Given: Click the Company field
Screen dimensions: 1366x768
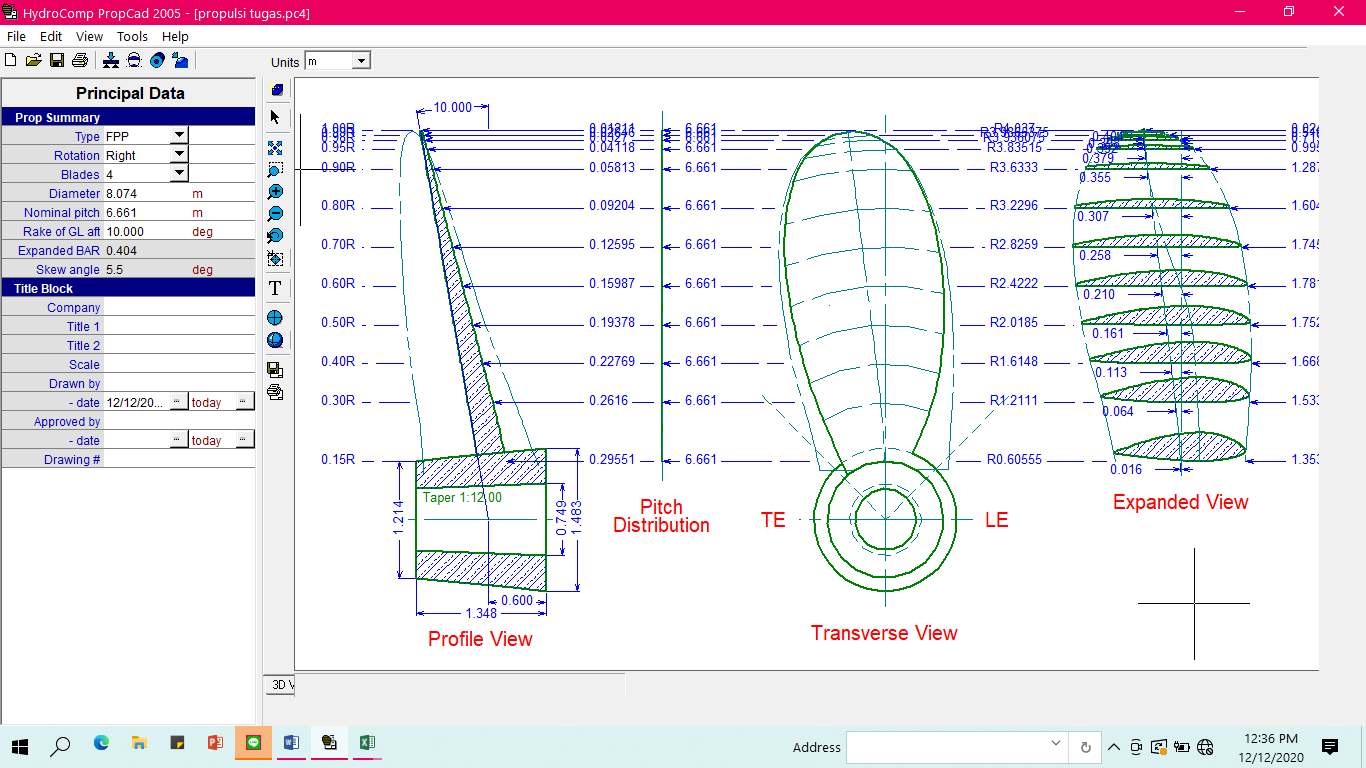Looking at the screenshot, I should [x=179, y=307].
